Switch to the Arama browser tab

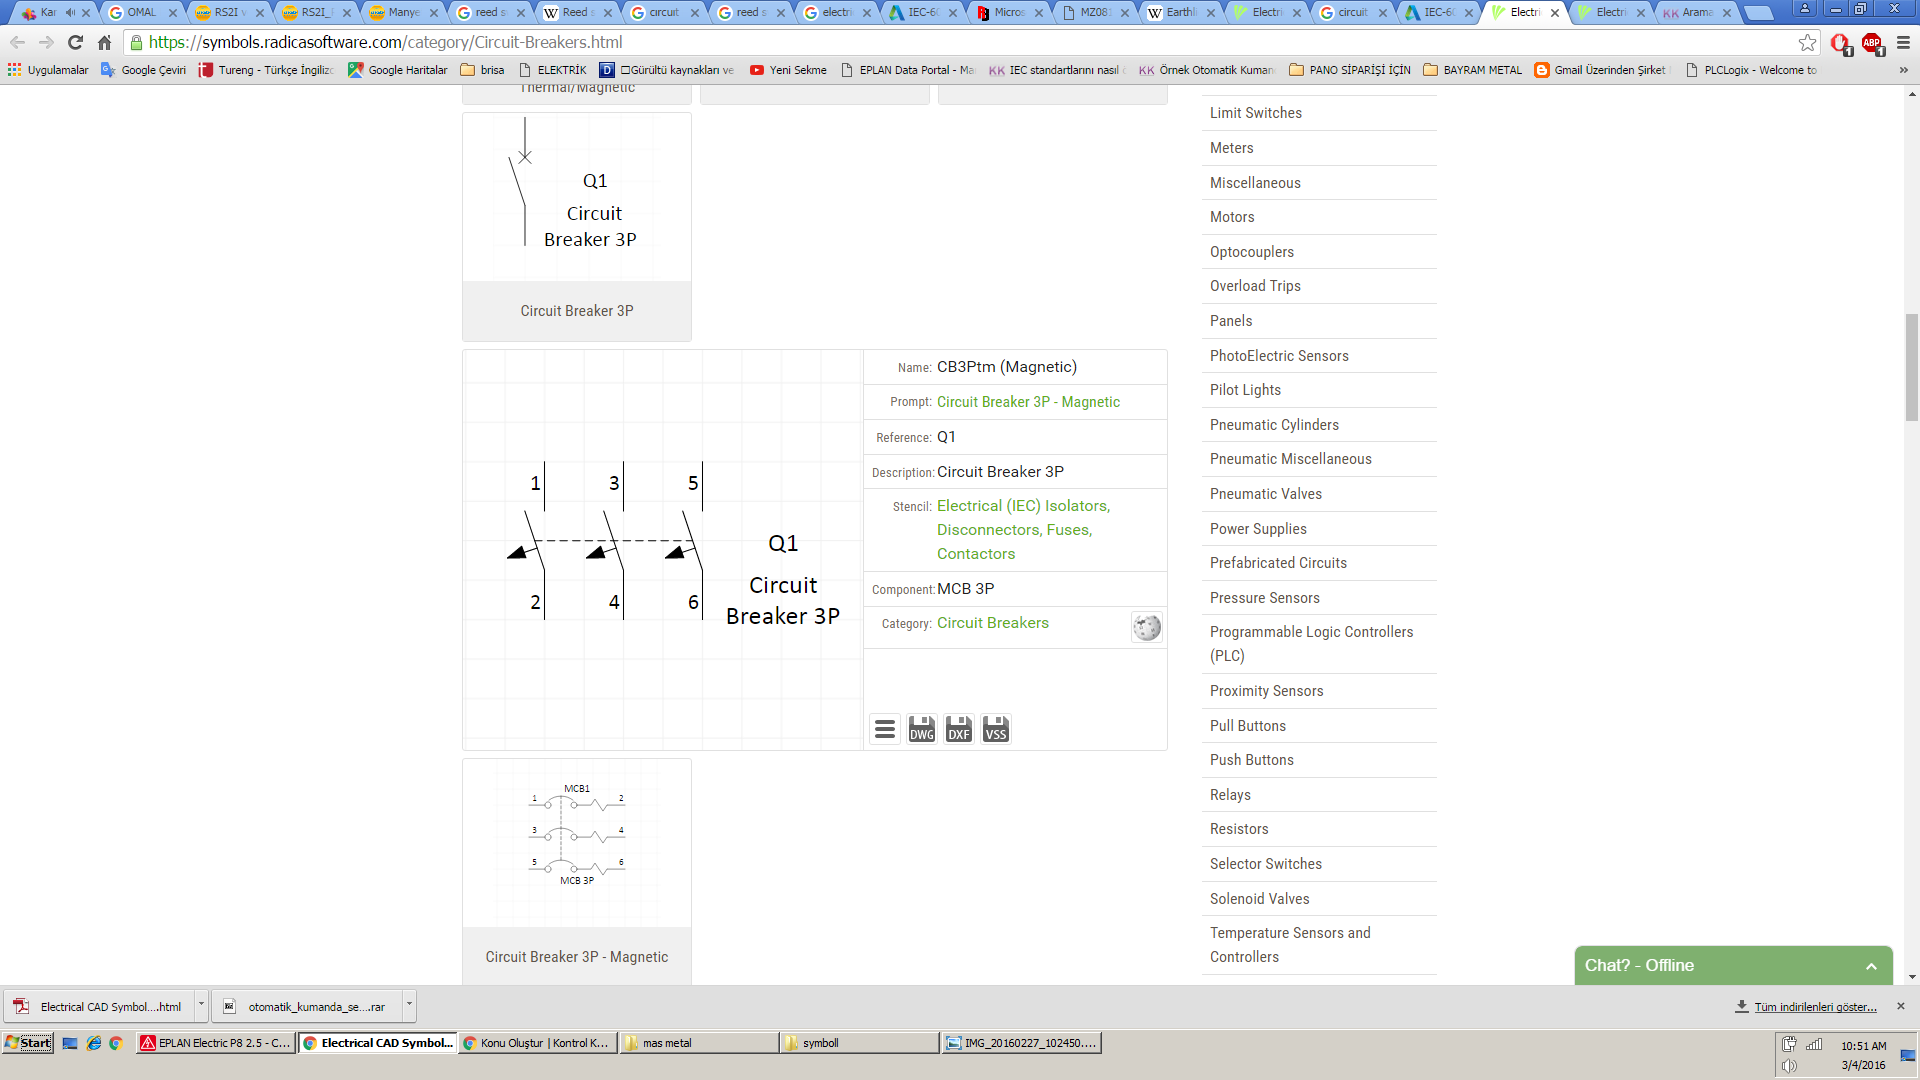[x=1699, y=12]
